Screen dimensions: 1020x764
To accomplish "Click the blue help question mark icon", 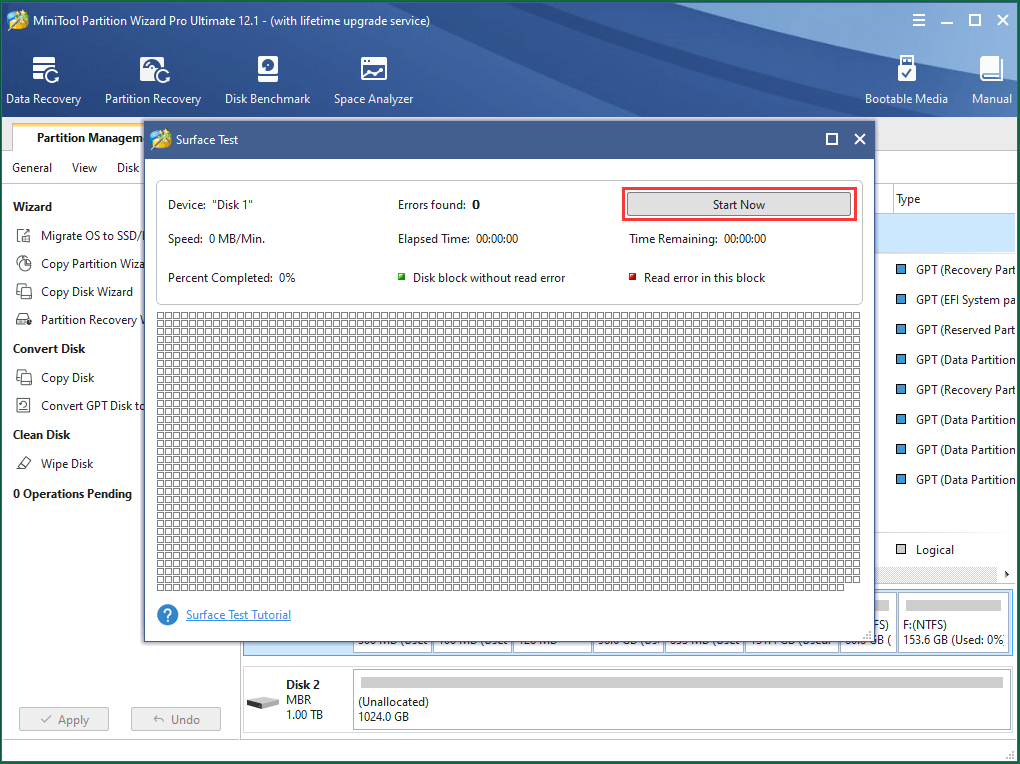I will pos(168,614).
